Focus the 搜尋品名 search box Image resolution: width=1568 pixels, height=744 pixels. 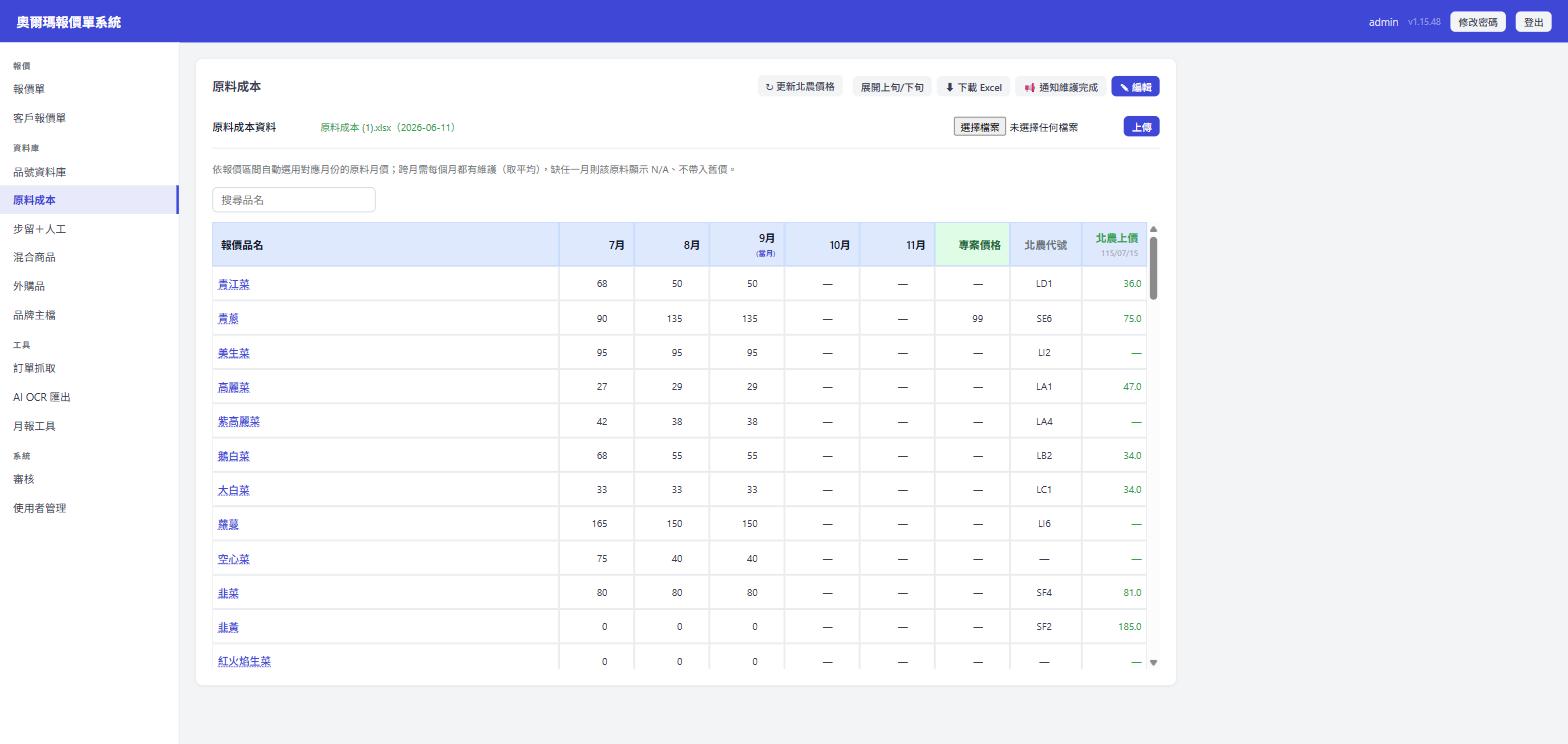click(294, 200)
